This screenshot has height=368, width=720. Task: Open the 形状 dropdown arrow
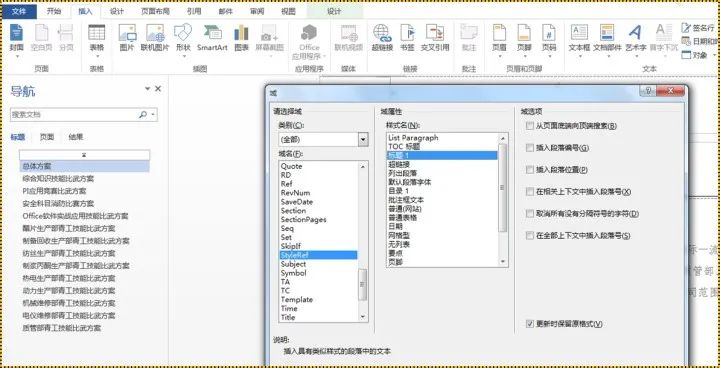coord(183,57)
